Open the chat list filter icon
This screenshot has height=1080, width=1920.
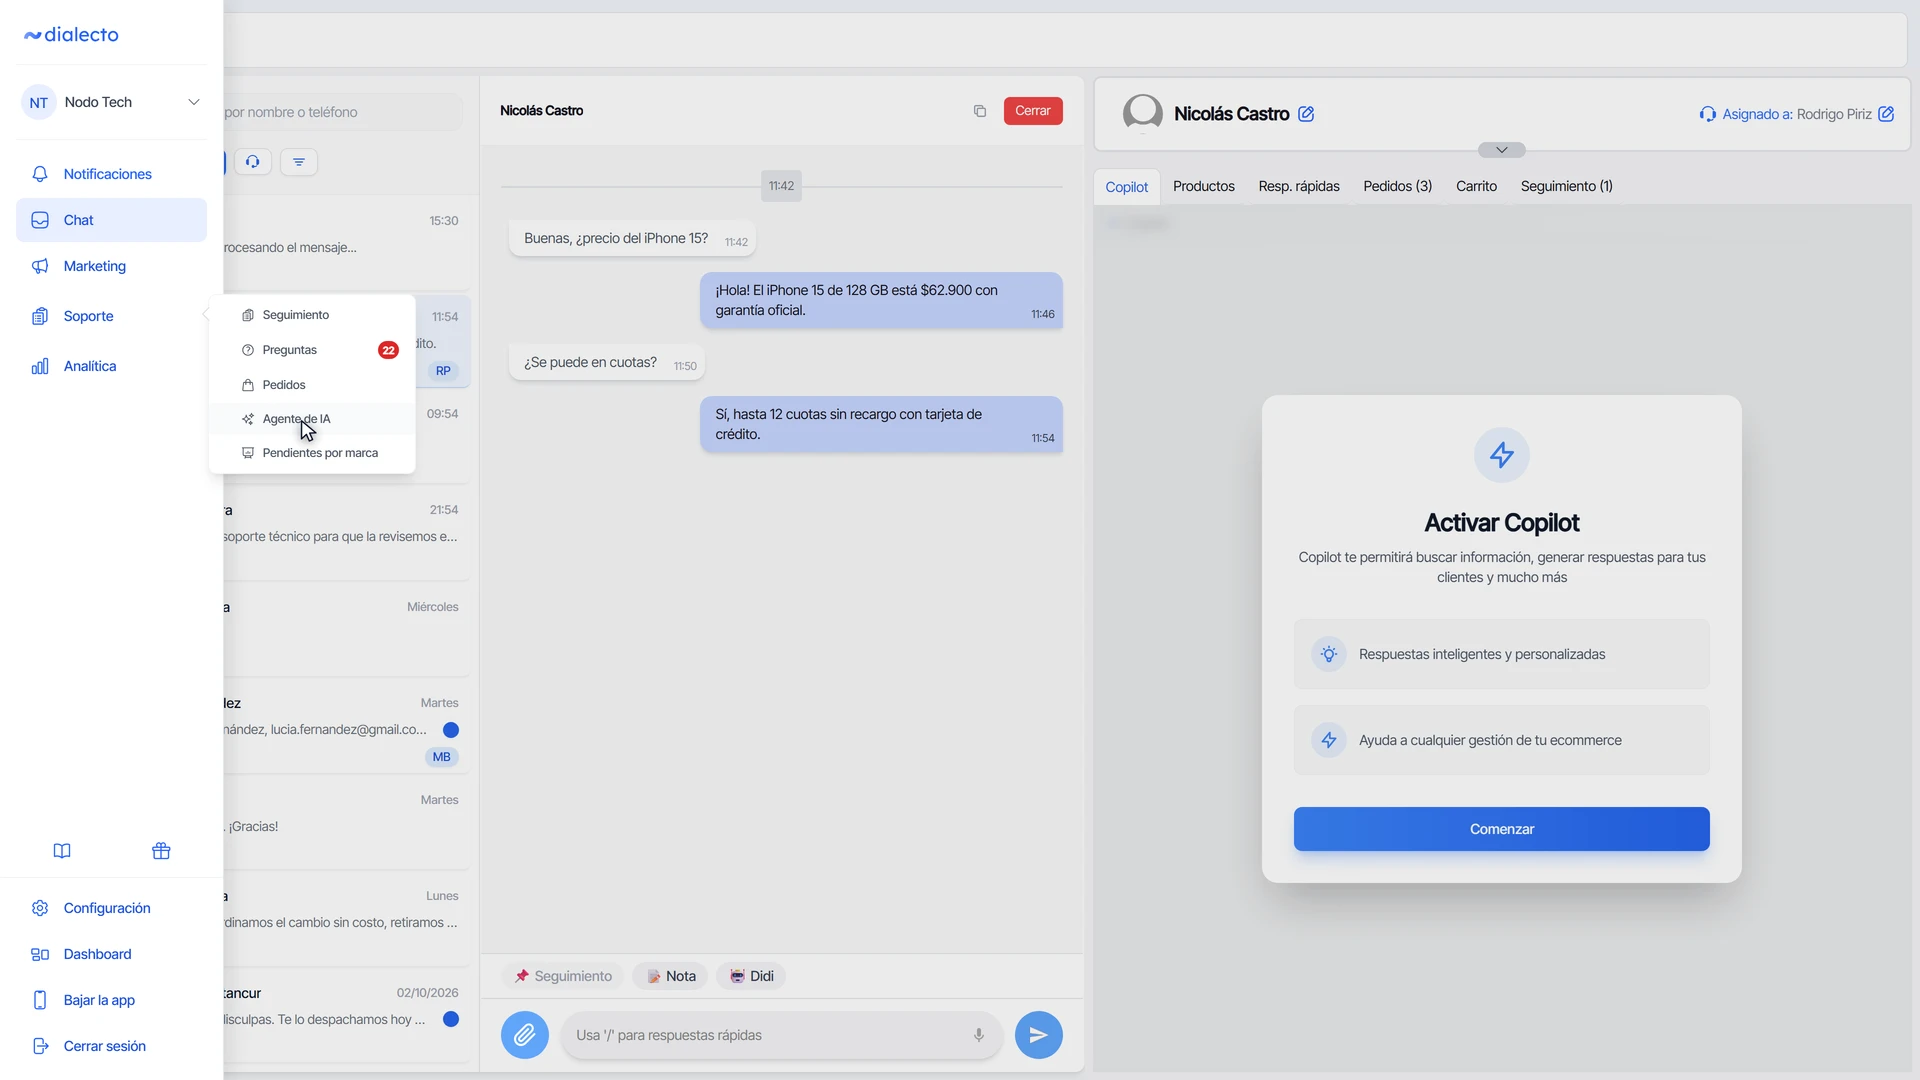tap(299, 162)
